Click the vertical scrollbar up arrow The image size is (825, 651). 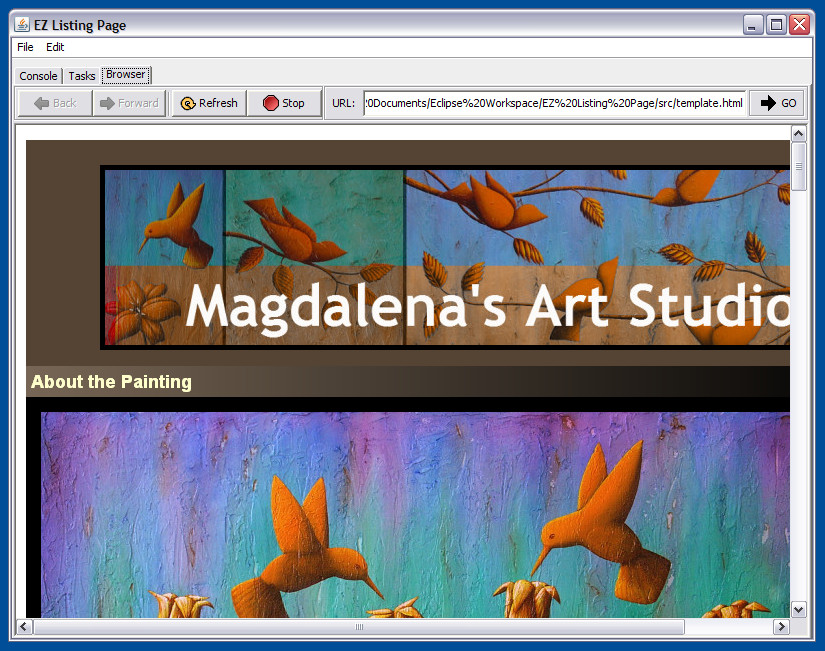(798, 133)
